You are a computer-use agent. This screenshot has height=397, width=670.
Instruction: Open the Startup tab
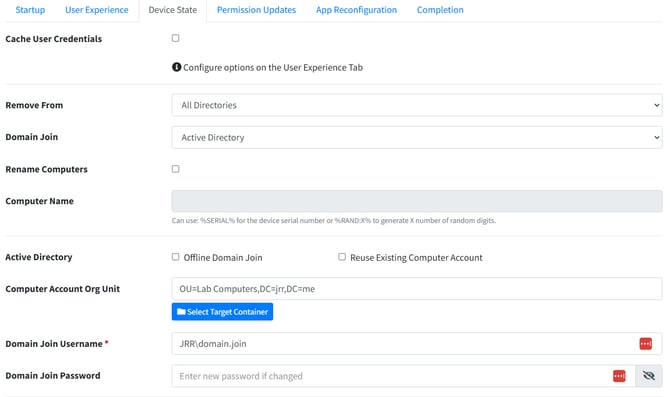(x=30, y=10)
